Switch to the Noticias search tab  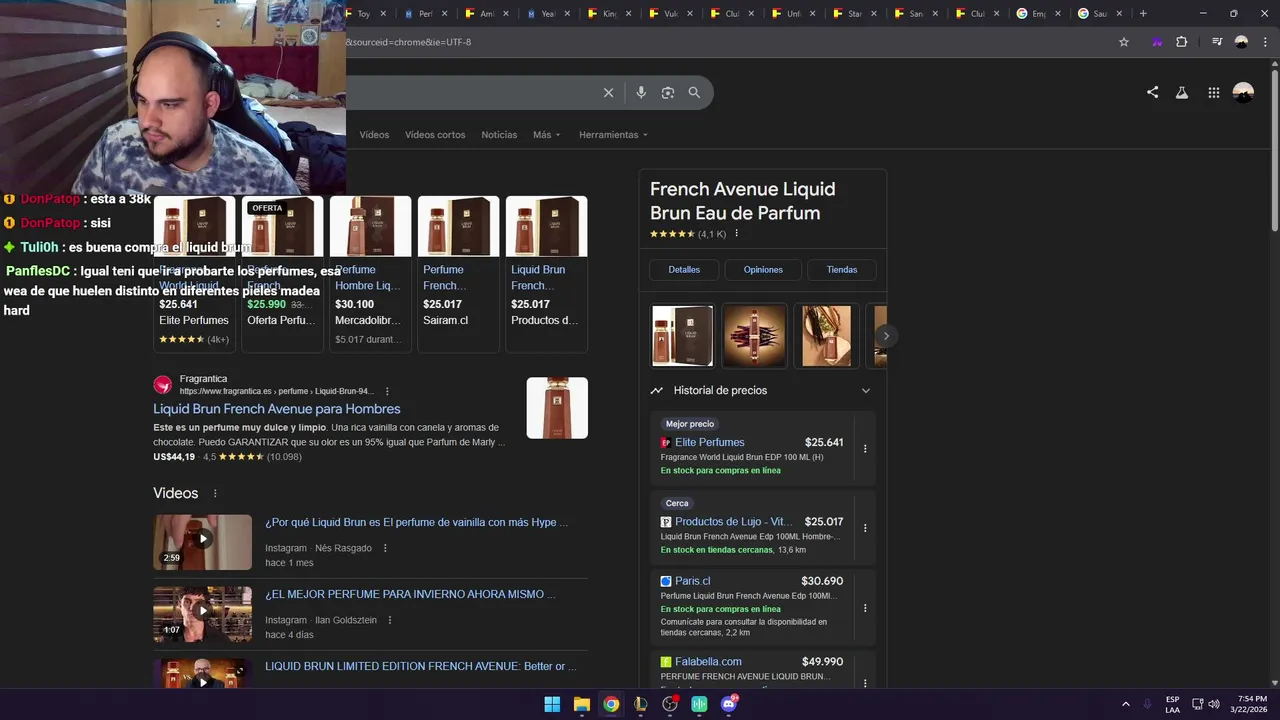[x=499, y=135]
